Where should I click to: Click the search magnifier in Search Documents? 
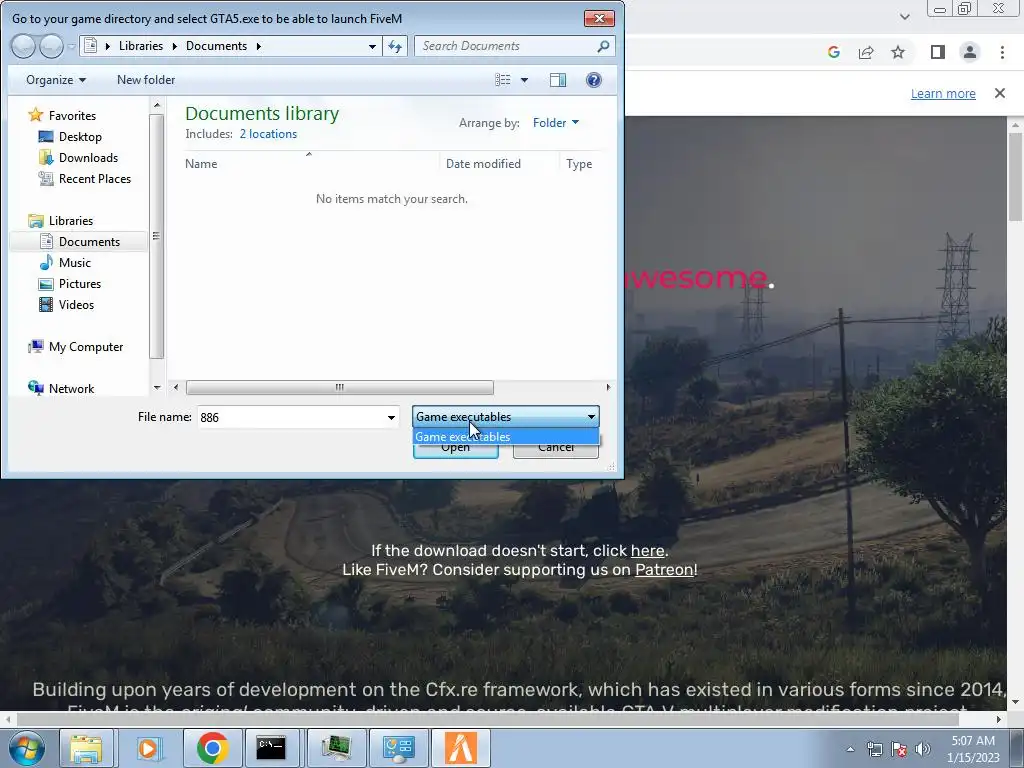point(603,46)
